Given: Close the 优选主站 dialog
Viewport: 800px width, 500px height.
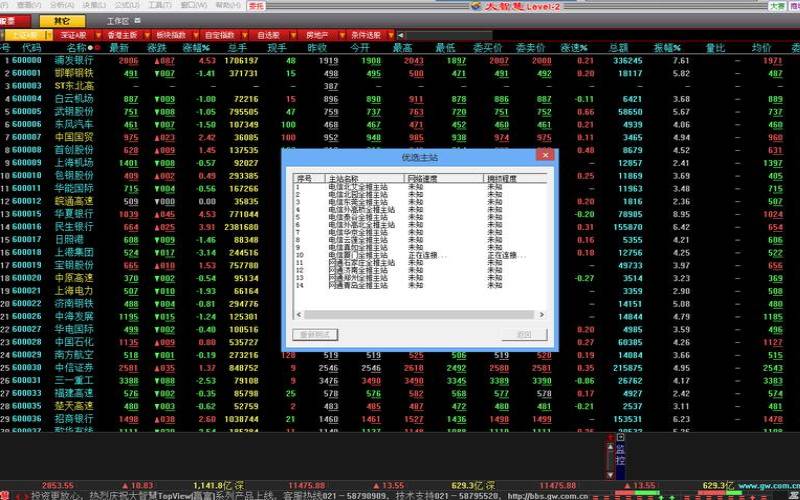Looking at the screenshot, I should [543, 155].
